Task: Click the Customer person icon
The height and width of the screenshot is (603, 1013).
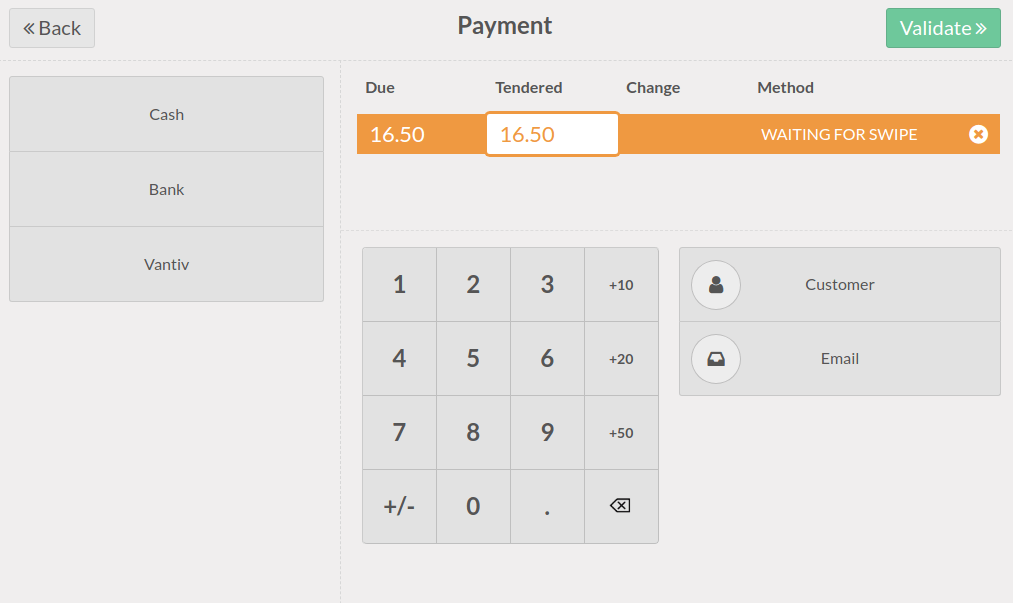Action: 716,285
